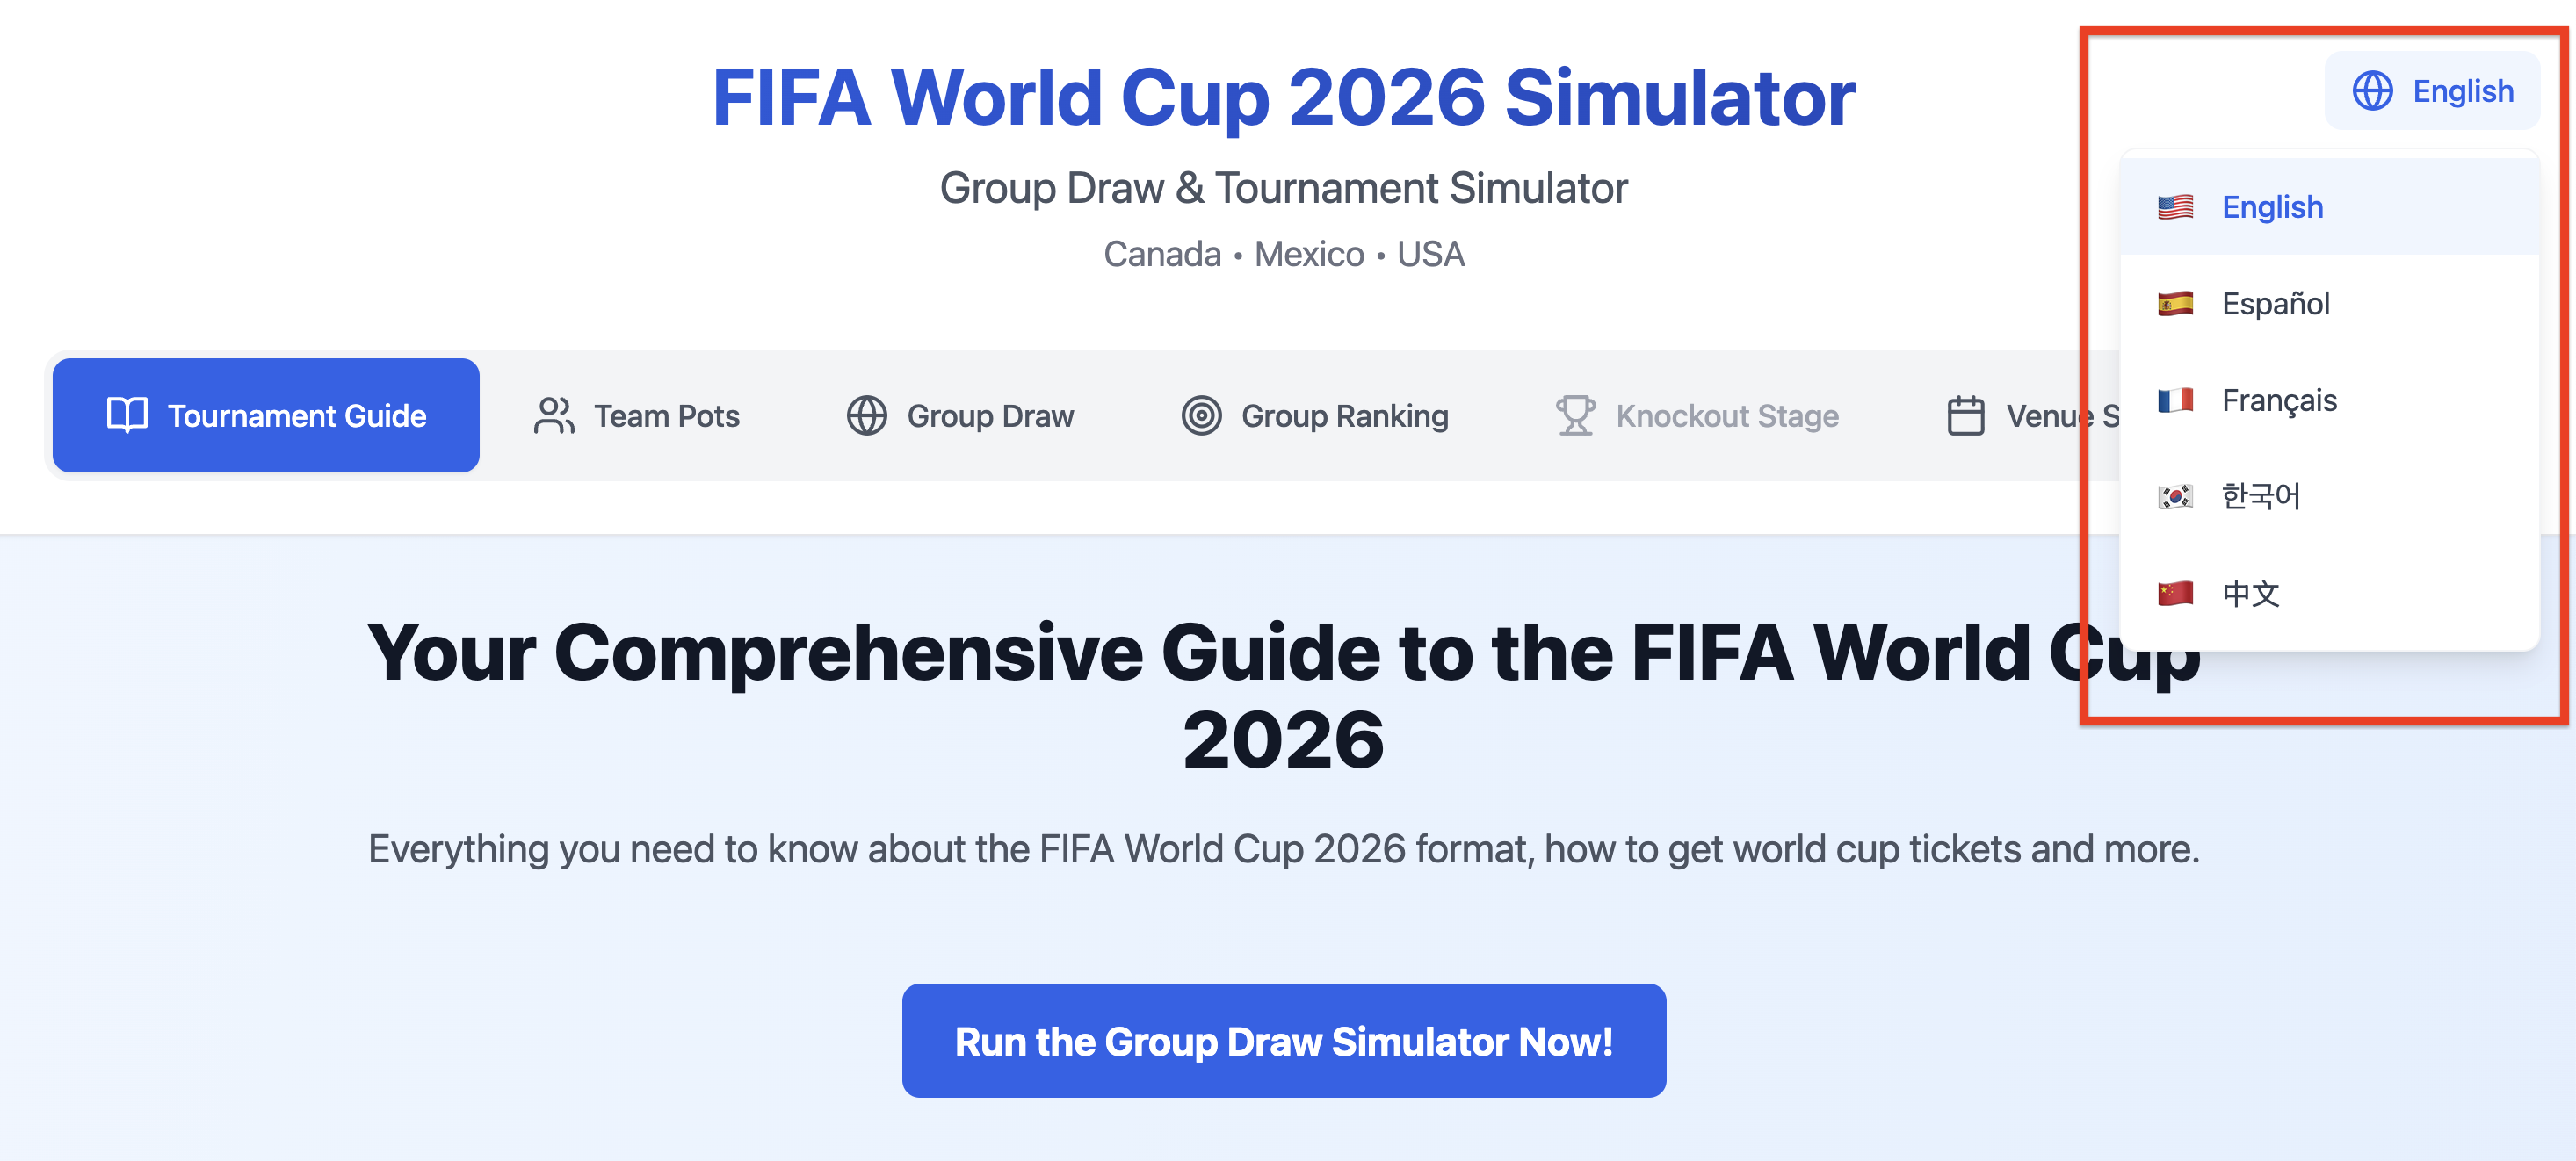
Task: Click Run the Group Draw Simulator Now button
Action: pos(1284,1040)
